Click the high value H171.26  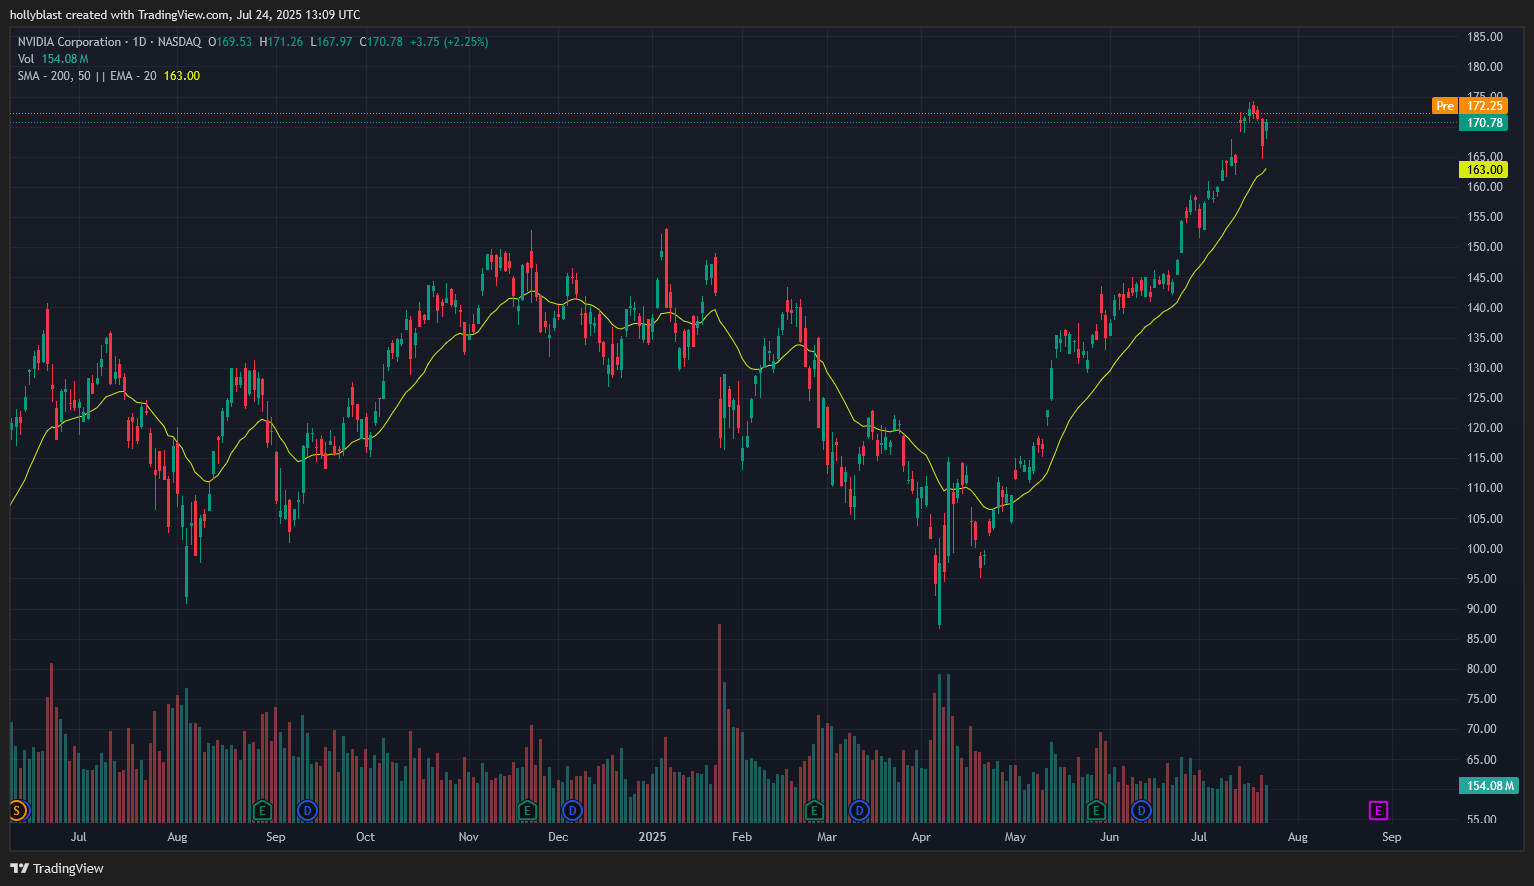tap(281, 42)
